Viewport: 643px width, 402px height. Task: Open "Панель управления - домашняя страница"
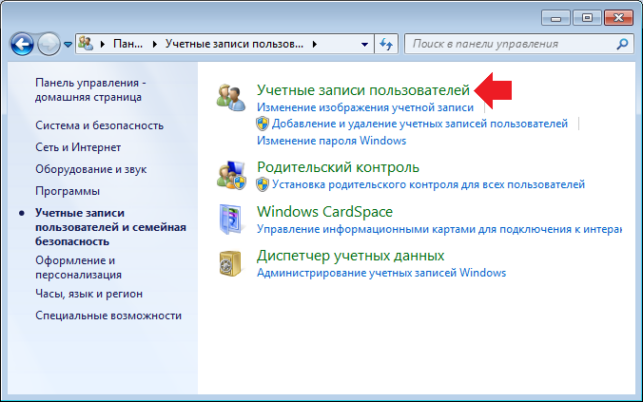pos(90,90)
